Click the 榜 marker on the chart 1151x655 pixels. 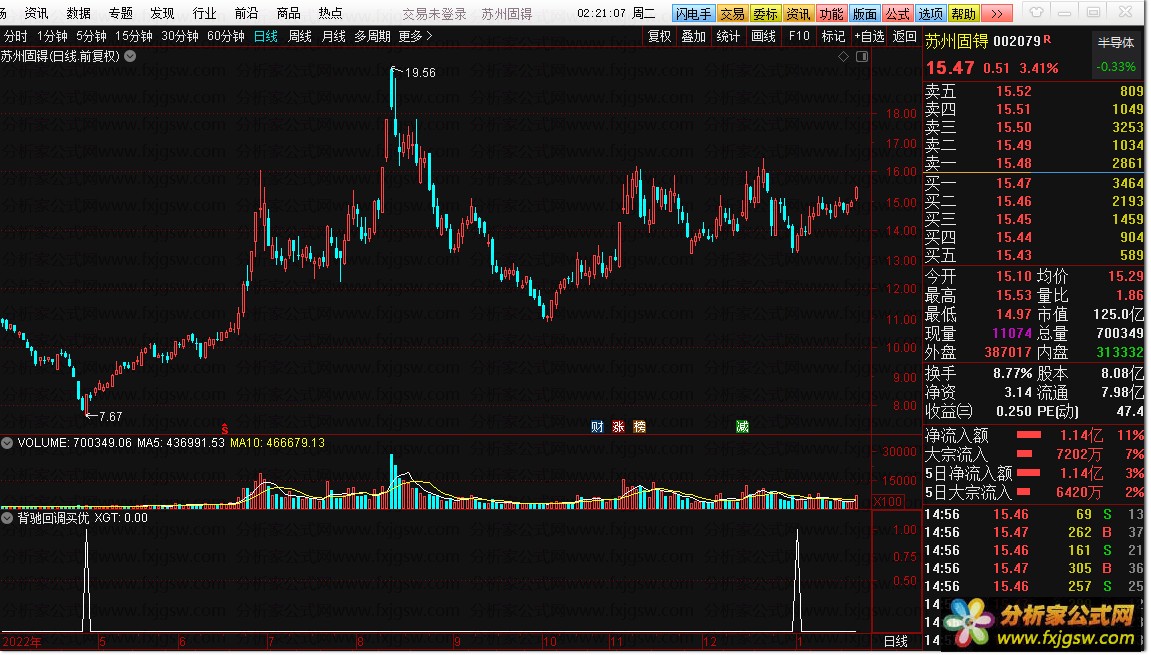pyautogui.click(x=639, y=427)
